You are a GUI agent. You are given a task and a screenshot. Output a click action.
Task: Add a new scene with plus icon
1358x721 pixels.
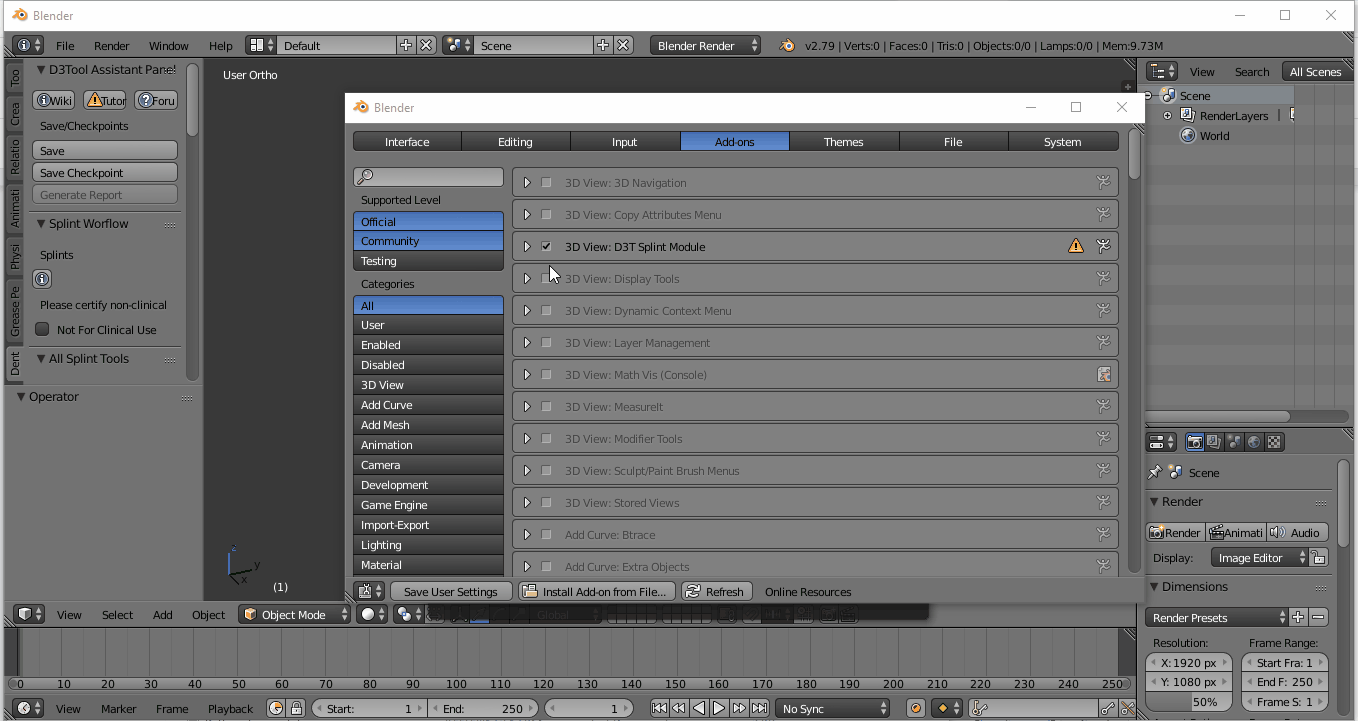tap(603, 45)
